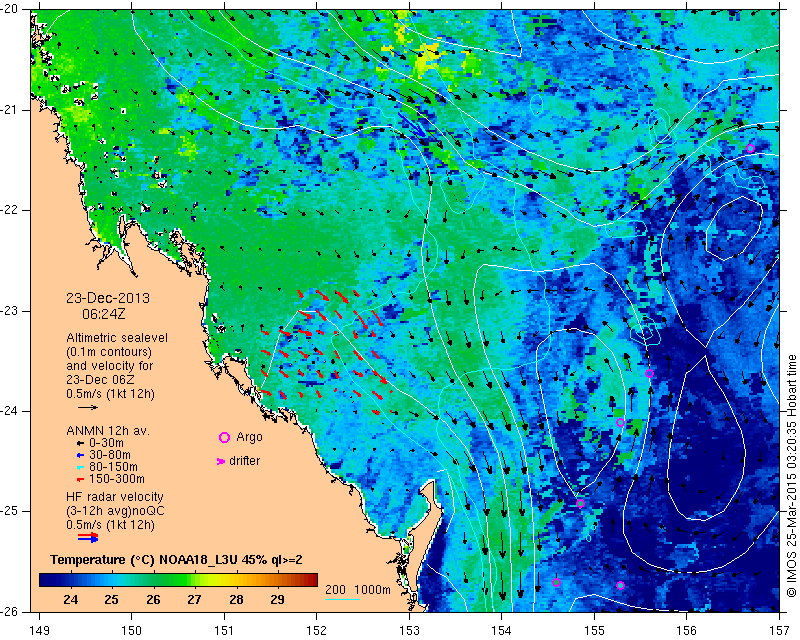Click the Argo float marker near 25.7°S 154.6°E

click(x=556, y=583)
